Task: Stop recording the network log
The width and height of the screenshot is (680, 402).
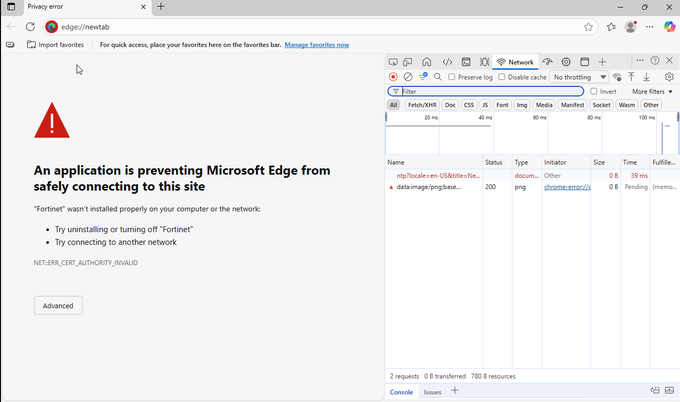Action: click(393, 77)
